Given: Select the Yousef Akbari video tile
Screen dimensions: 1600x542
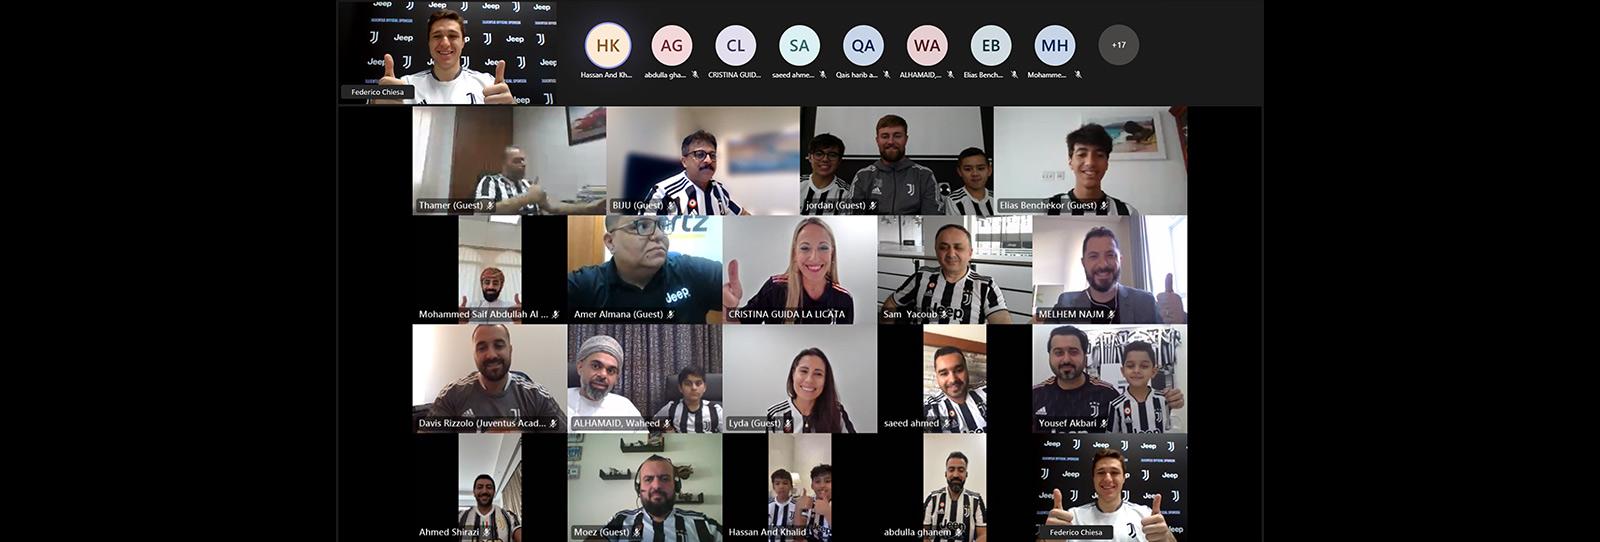Looking at the screenshot, I should 1110,379.
